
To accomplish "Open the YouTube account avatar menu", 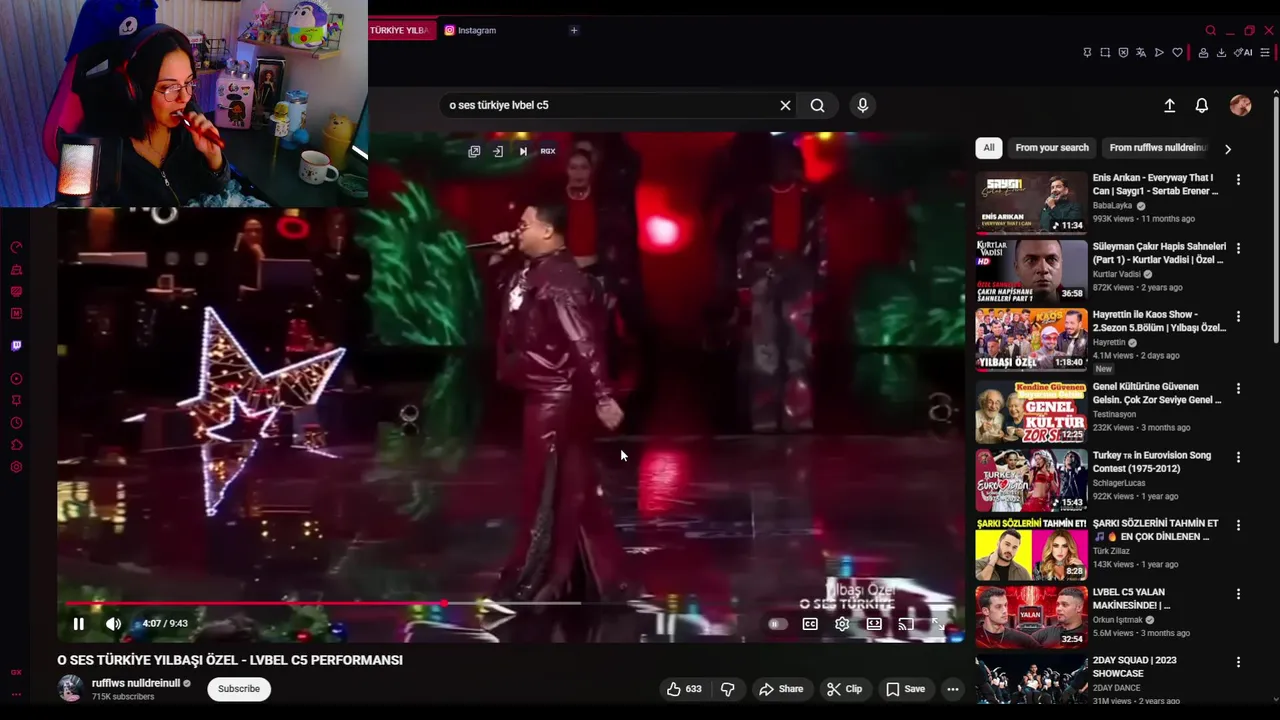I will (x=1241, y=105).
